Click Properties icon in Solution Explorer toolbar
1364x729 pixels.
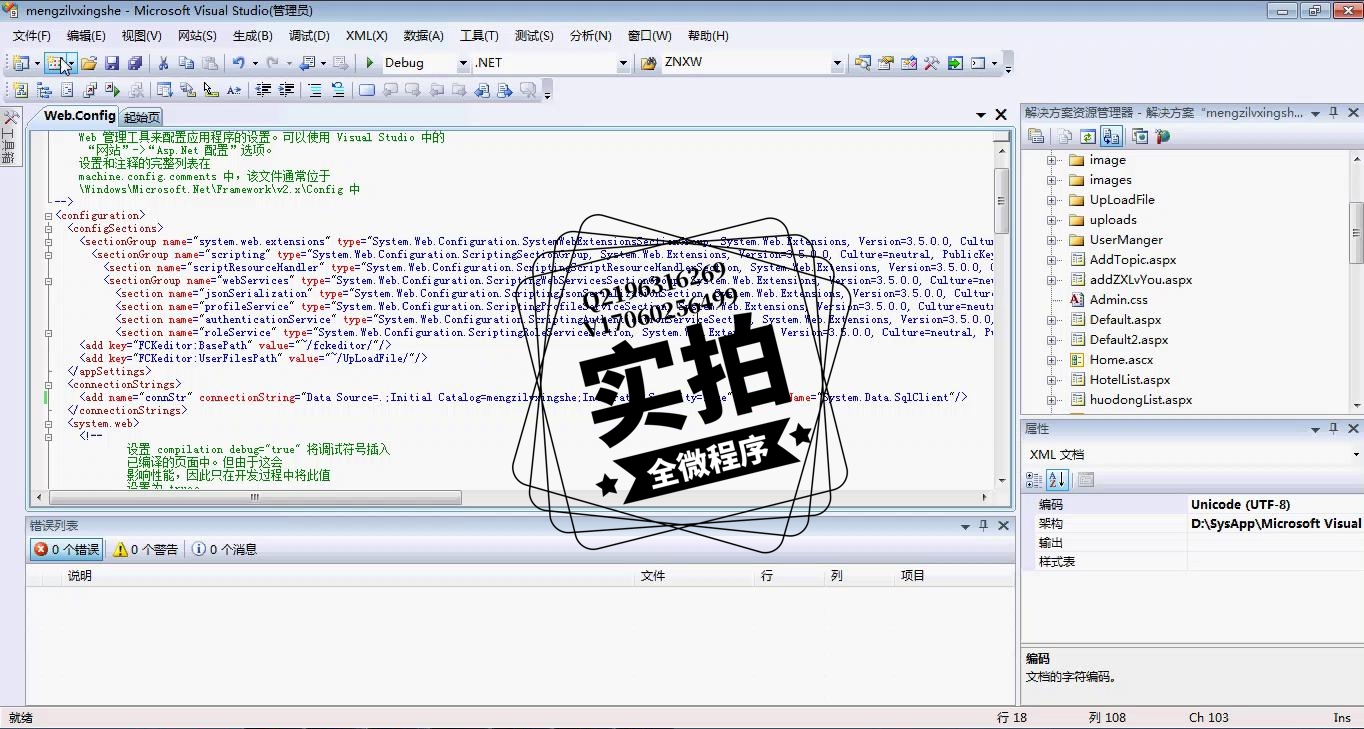coord(1036,137)
